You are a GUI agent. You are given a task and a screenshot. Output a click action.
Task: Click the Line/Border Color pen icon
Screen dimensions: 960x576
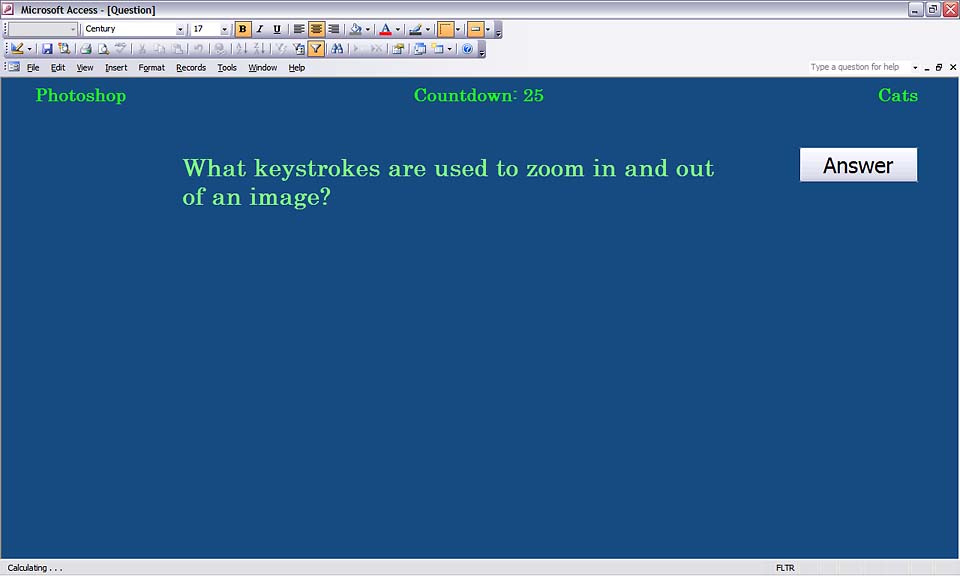click(415, 29)
